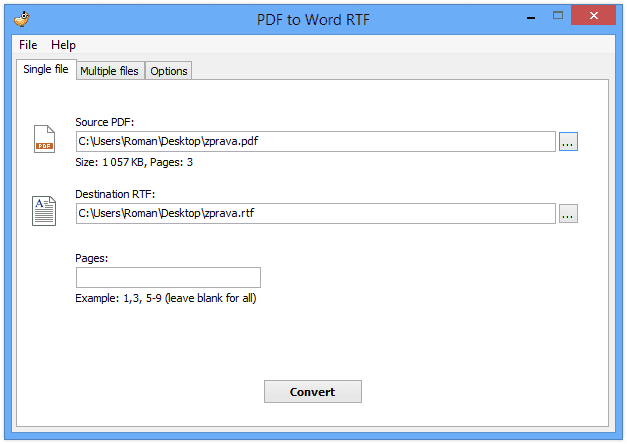Screen dimensions: 627x444
Task: Switch to the Multiple files tab
Action: point(109,71)
